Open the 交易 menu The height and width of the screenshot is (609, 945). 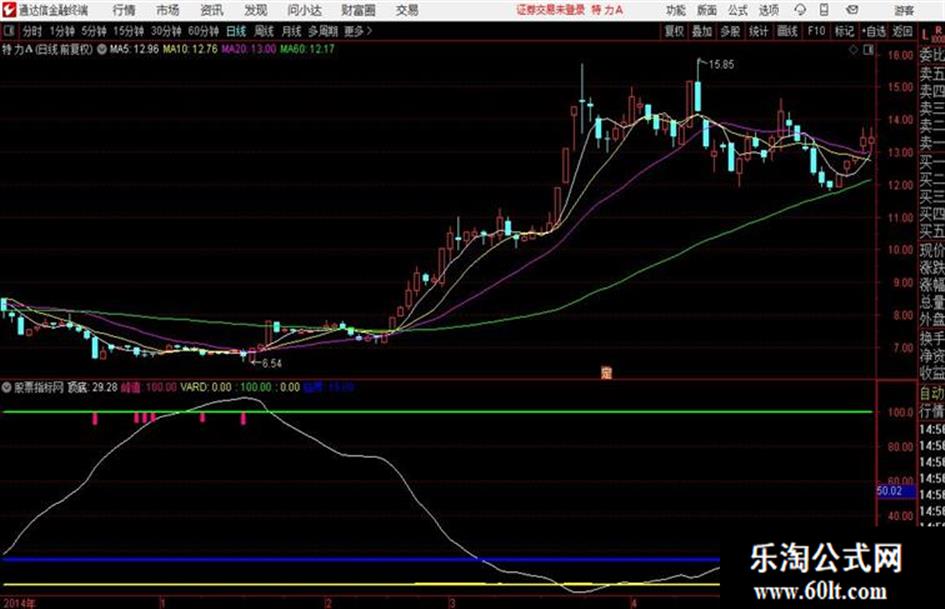[407, 10]
